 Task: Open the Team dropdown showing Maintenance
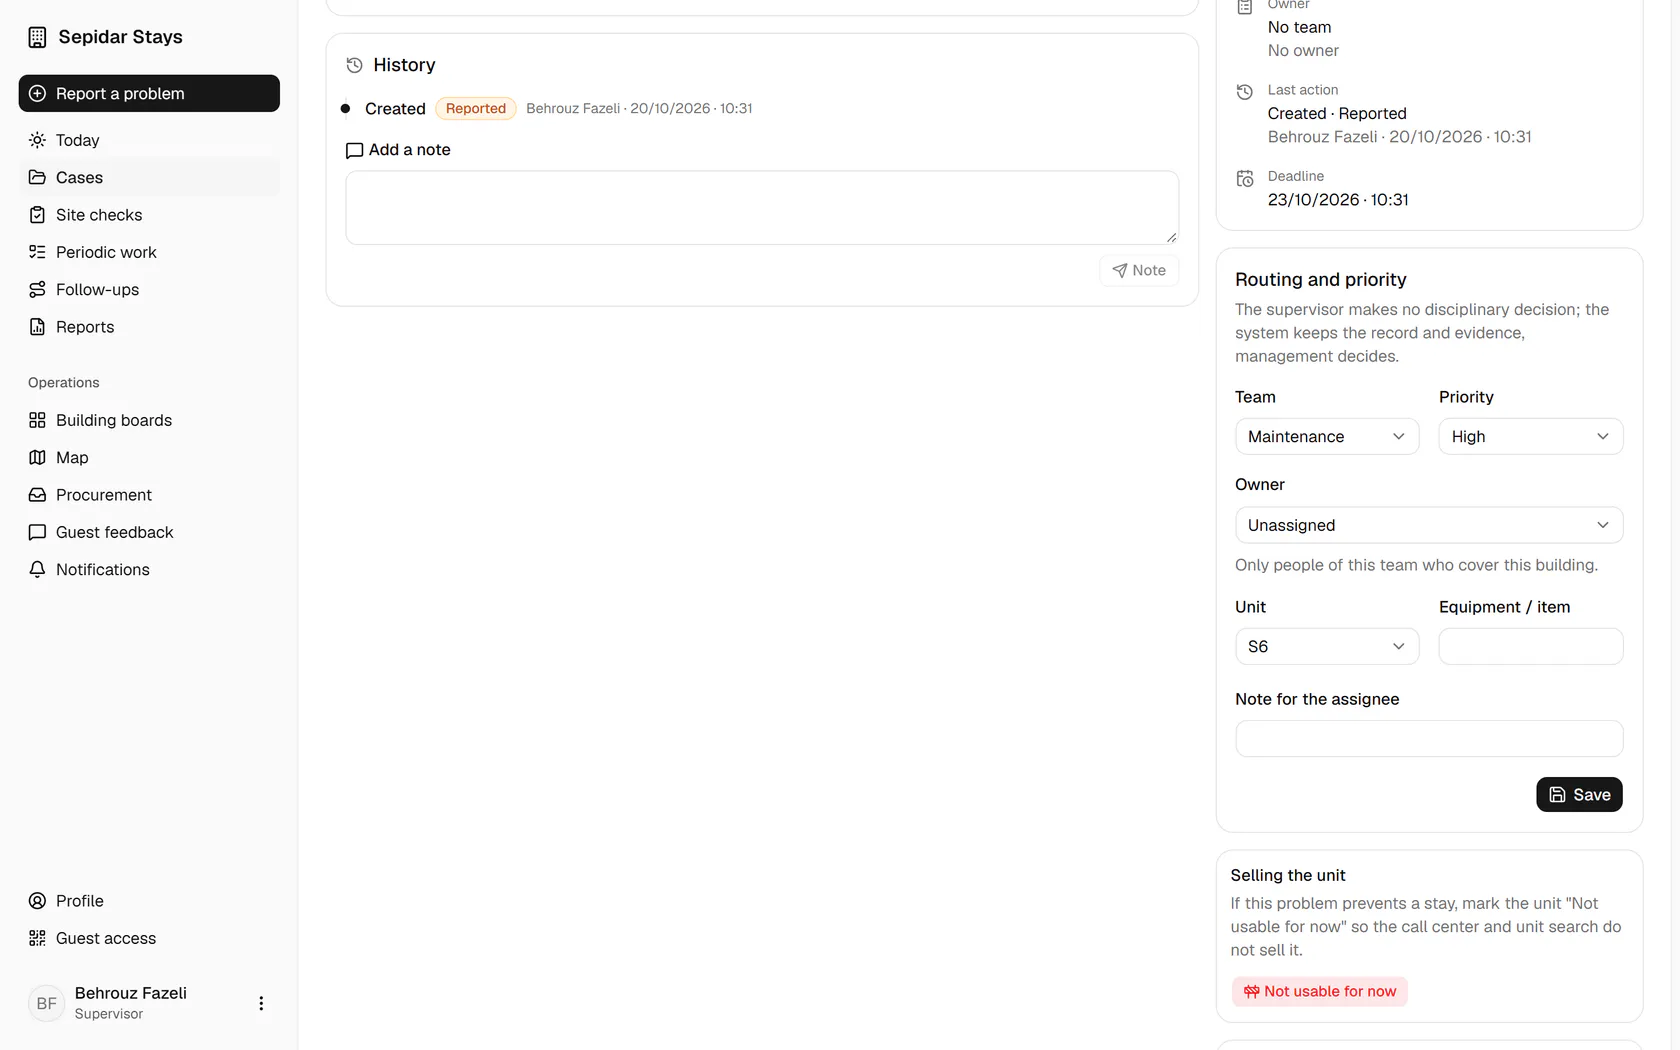tap(1327, 436)
